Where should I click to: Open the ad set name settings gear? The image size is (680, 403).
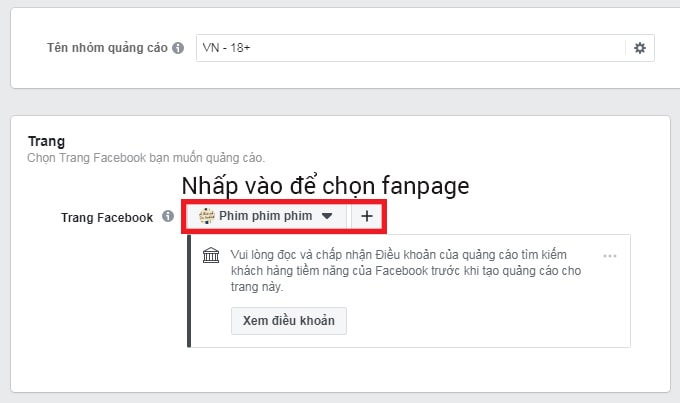coord(640,48)
